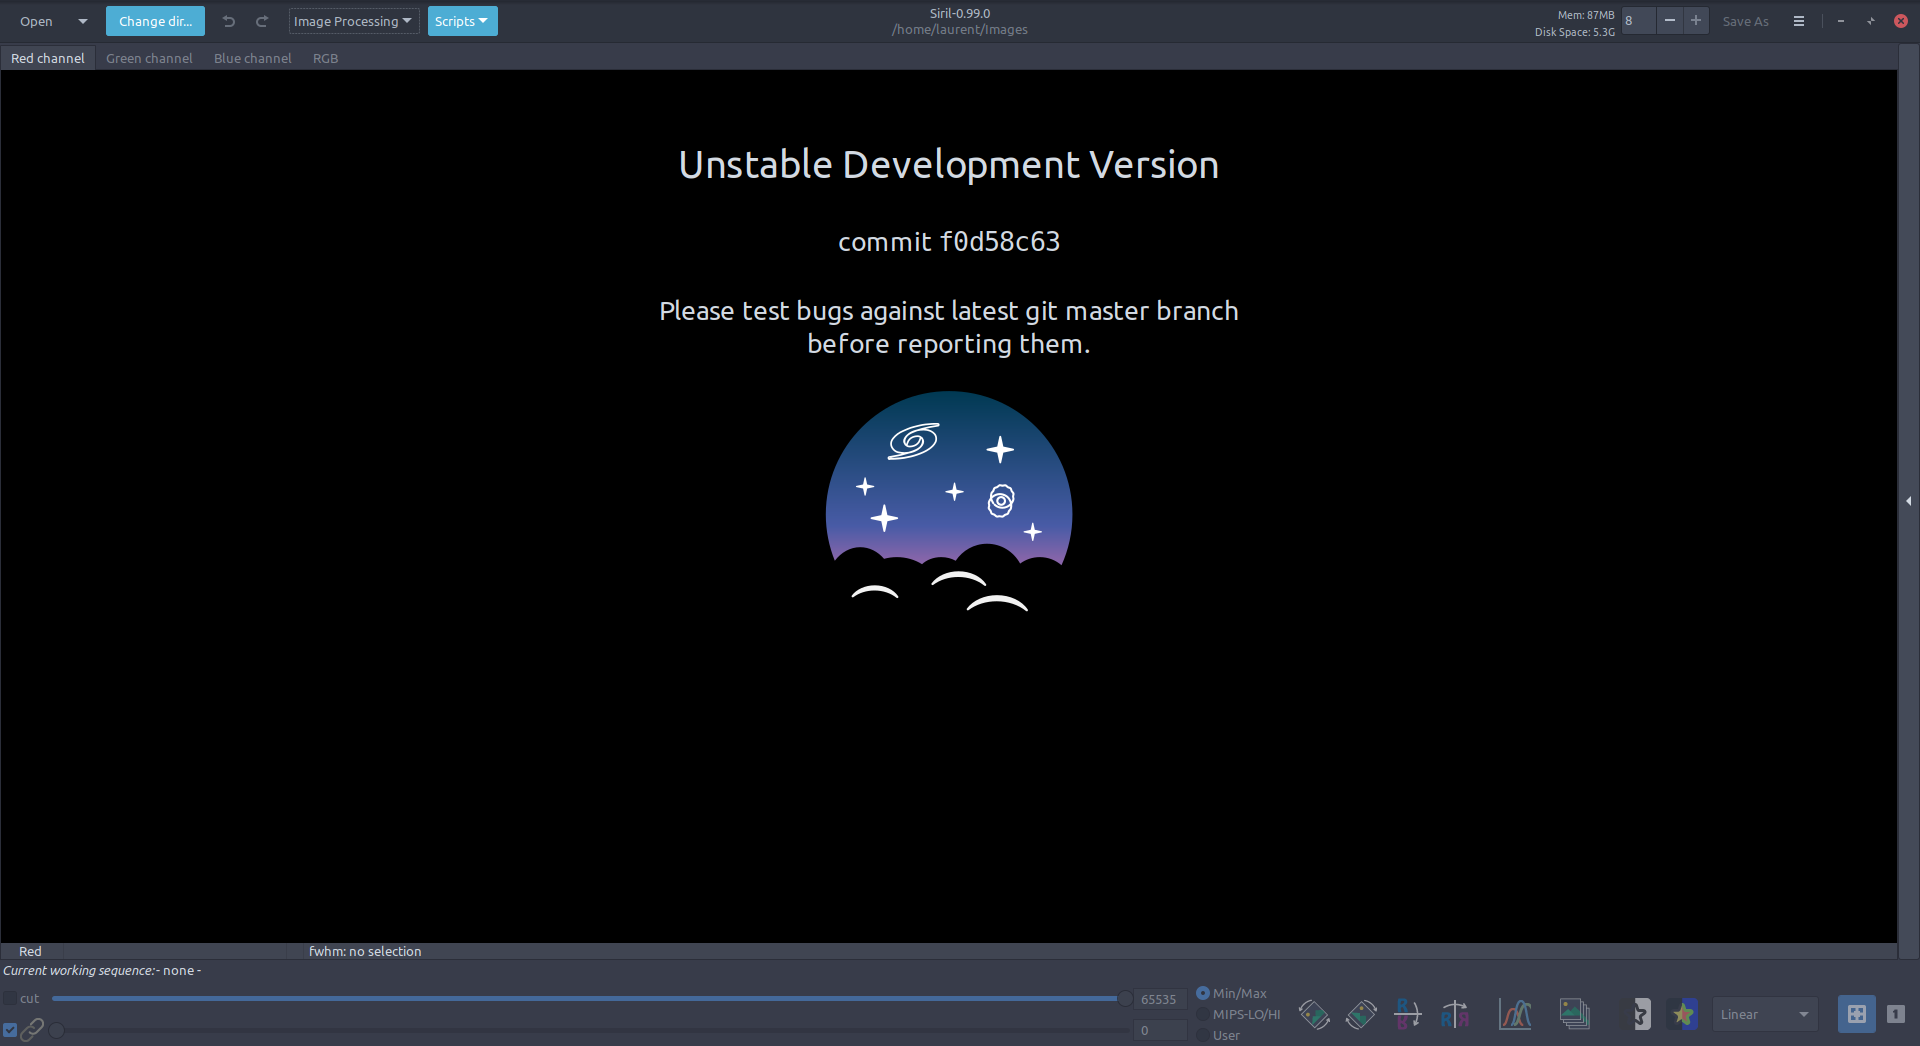Image resolution: width=1920 pixels, height=1046 pixels.
Task: Expand the Scripts dropdown
Action: (462, 21)
